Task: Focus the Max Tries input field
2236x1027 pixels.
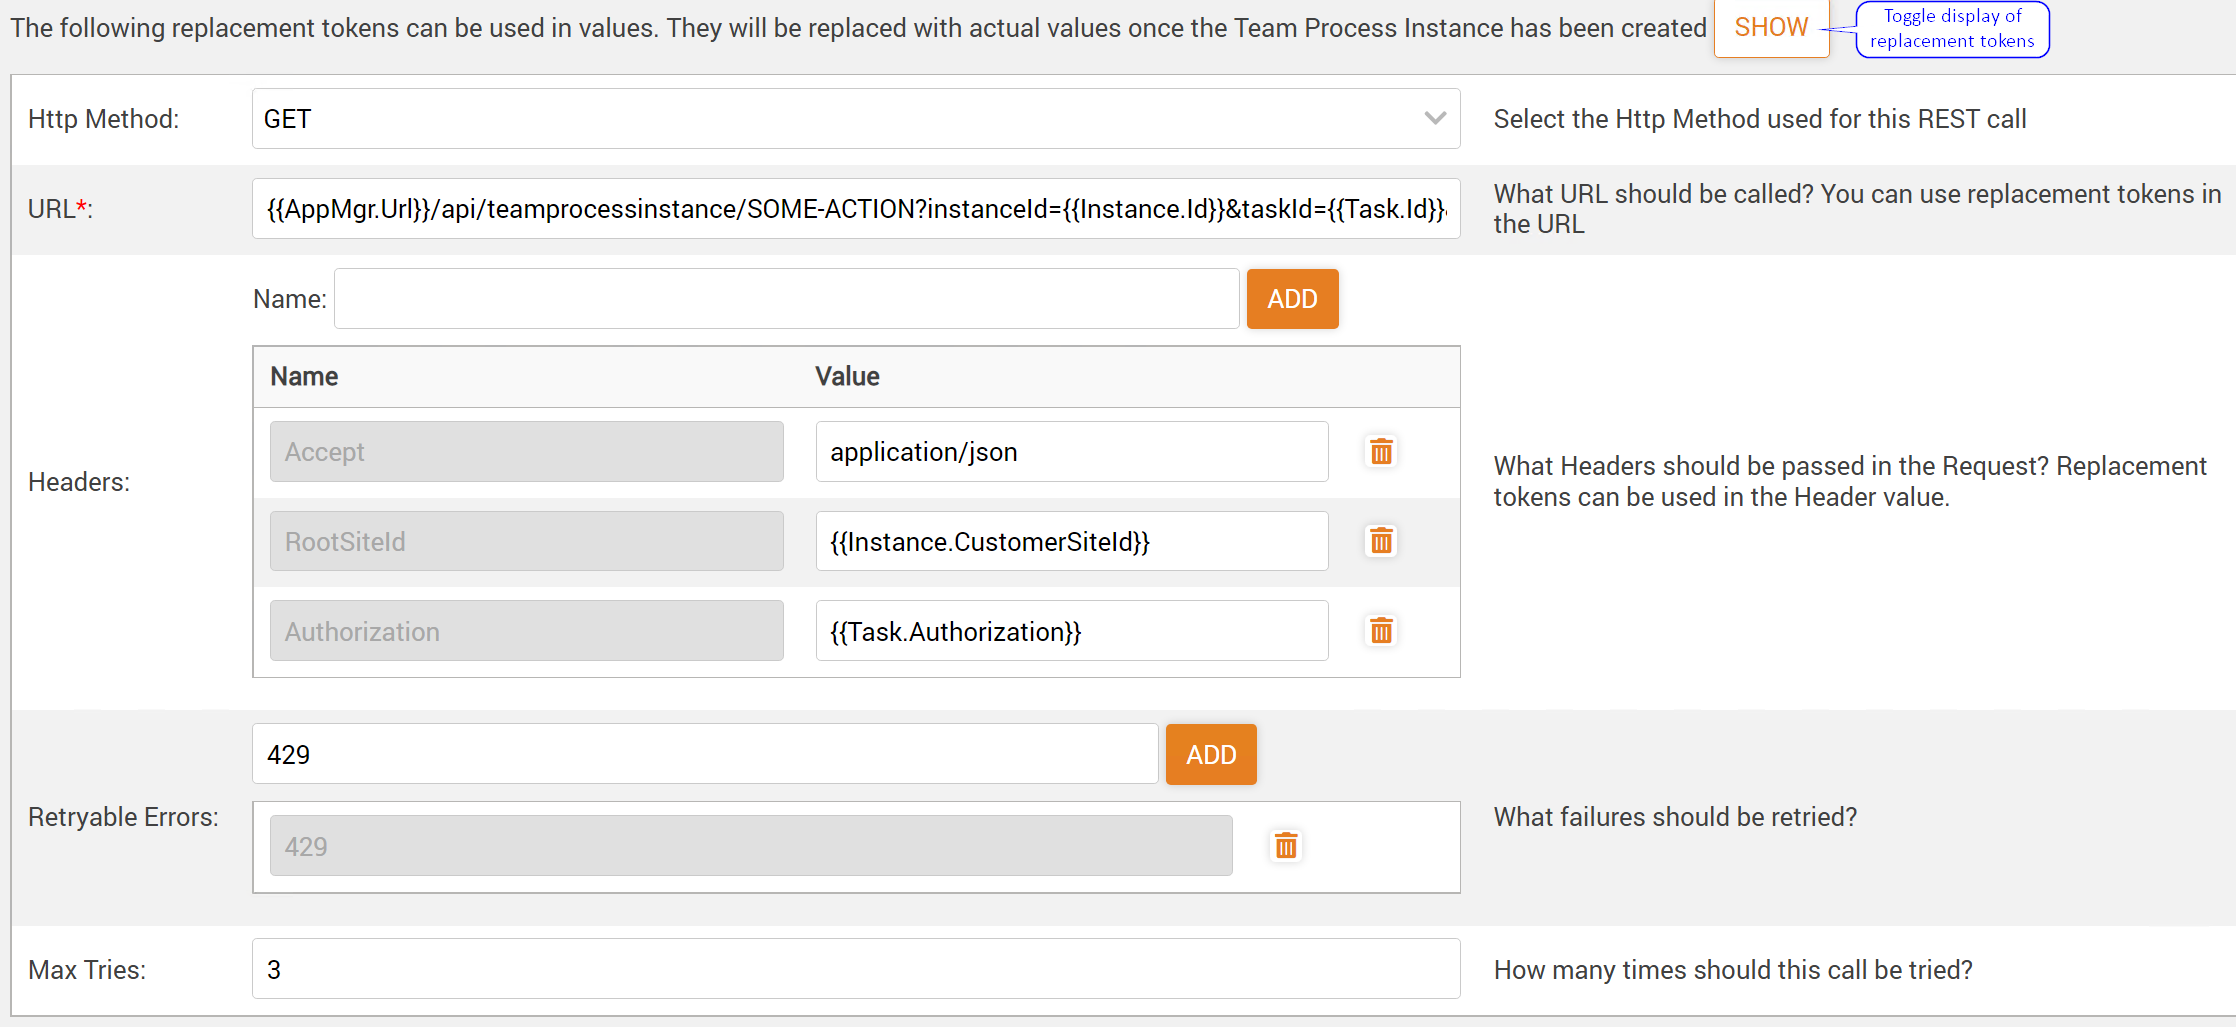Action: tap(856, 969)
